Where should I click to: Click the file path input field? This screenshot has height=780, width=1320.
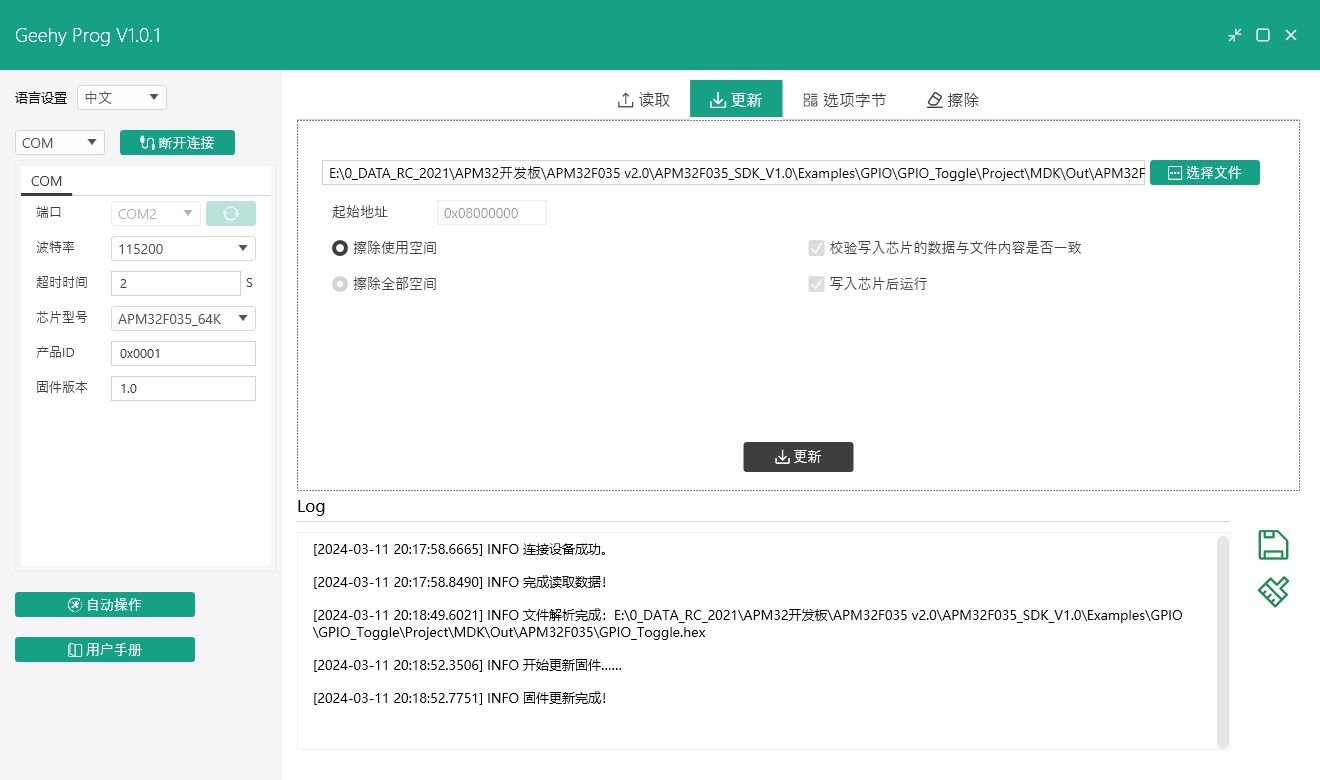click(734, 173)
